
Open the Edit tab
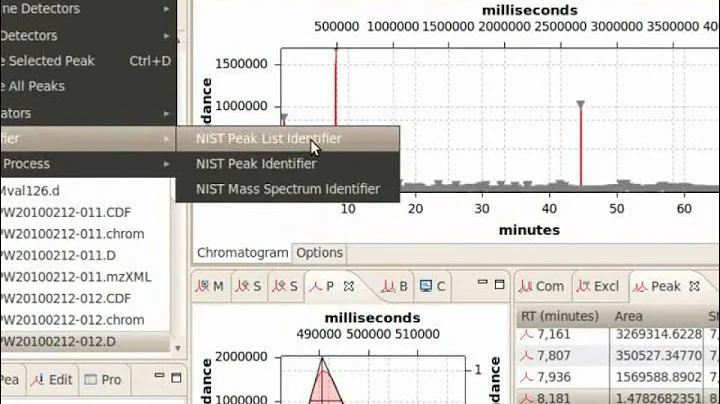[52, 380]
